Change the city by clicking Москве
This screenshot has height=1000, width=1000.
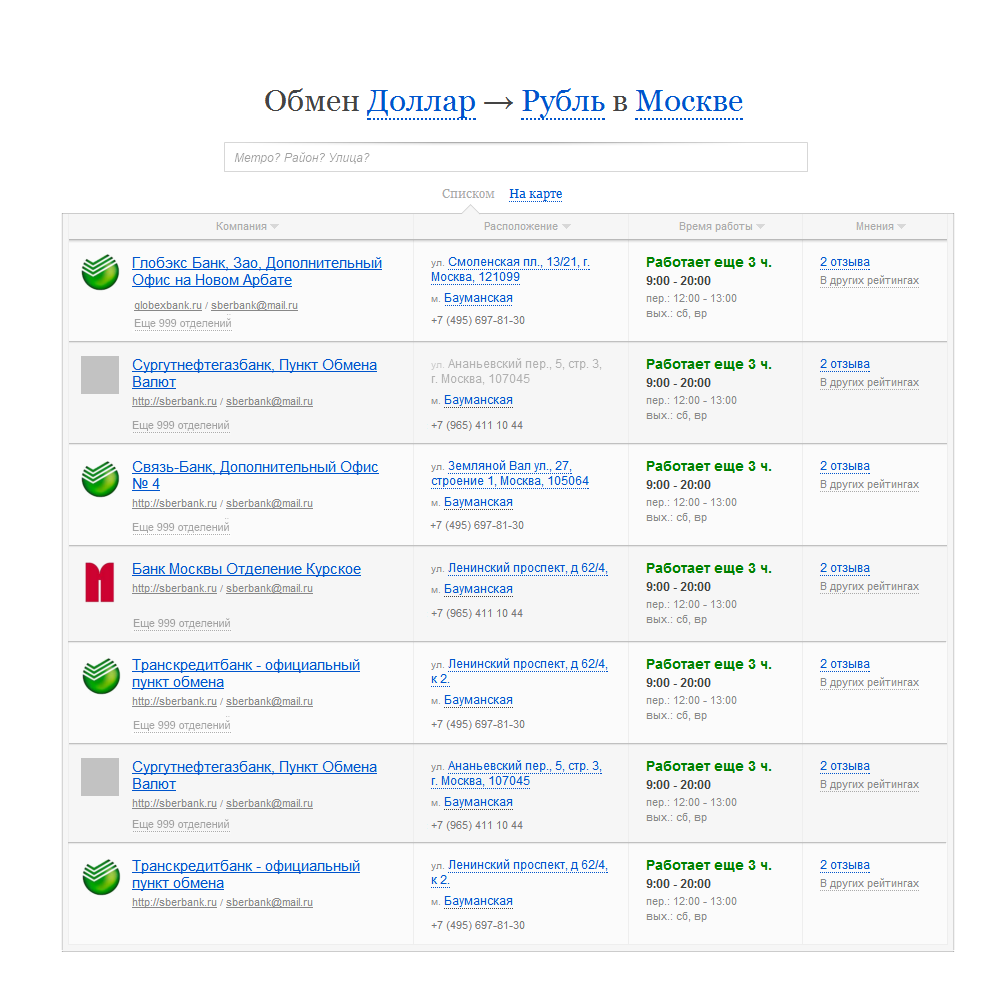(x=689, y=102)
